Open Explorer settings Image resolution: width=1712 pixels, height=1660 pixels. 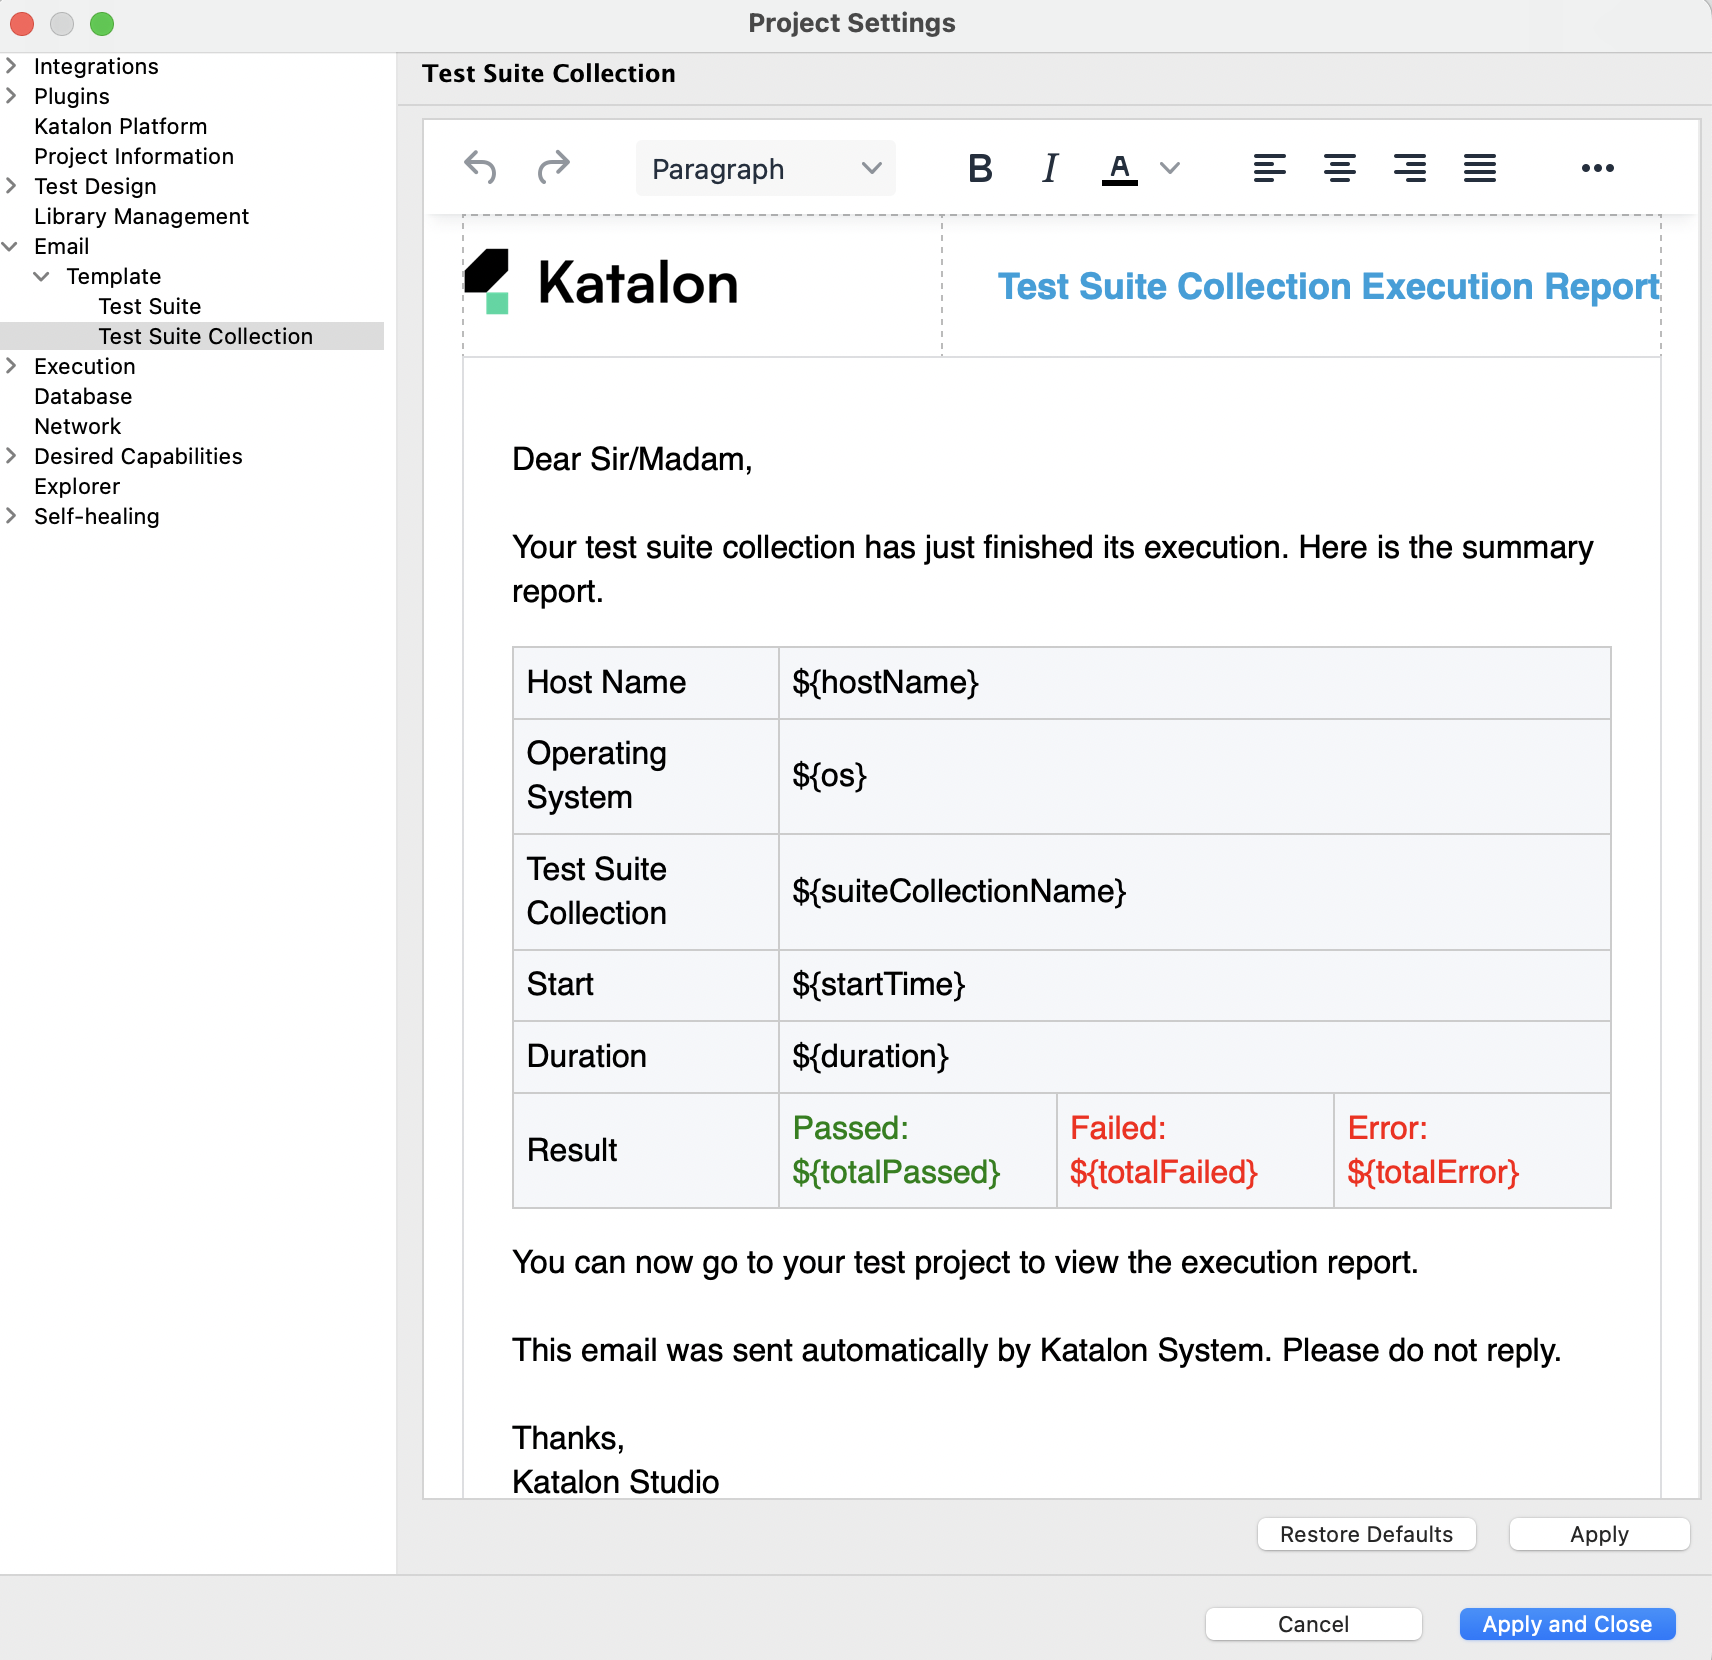77,486
